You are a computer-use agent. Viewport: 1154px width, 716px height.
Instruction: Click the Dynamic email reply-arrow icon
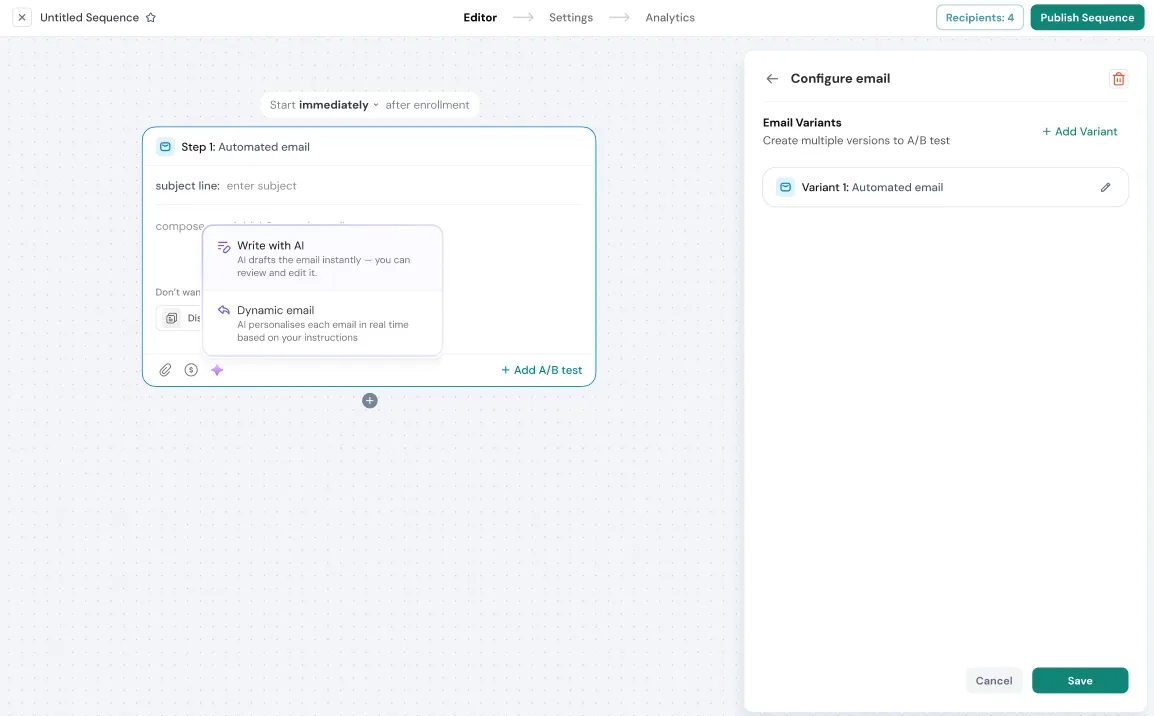224,311
